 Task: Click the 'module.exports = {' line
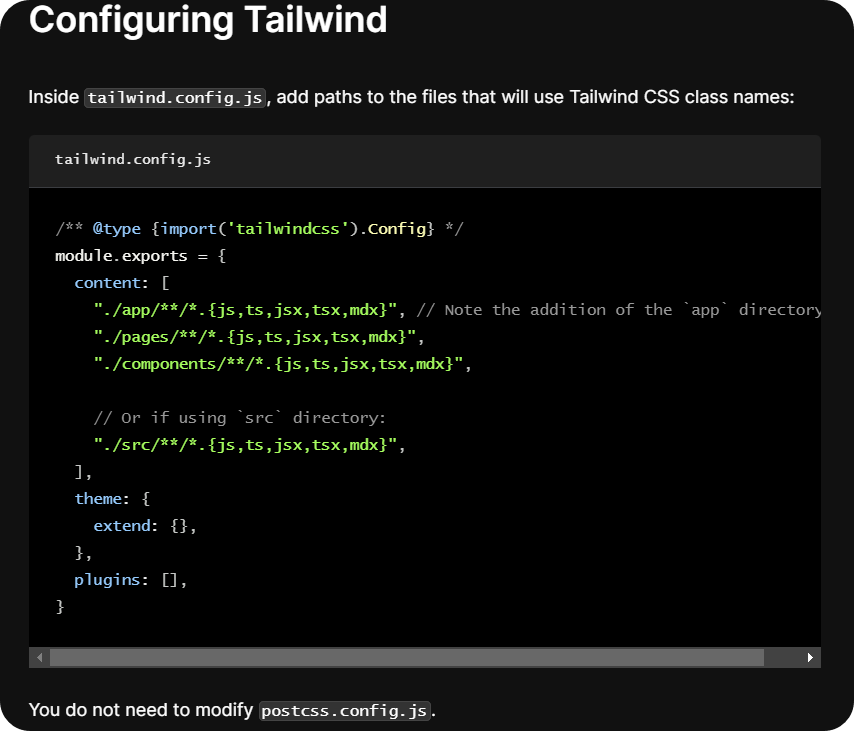(x=141, y=256)
